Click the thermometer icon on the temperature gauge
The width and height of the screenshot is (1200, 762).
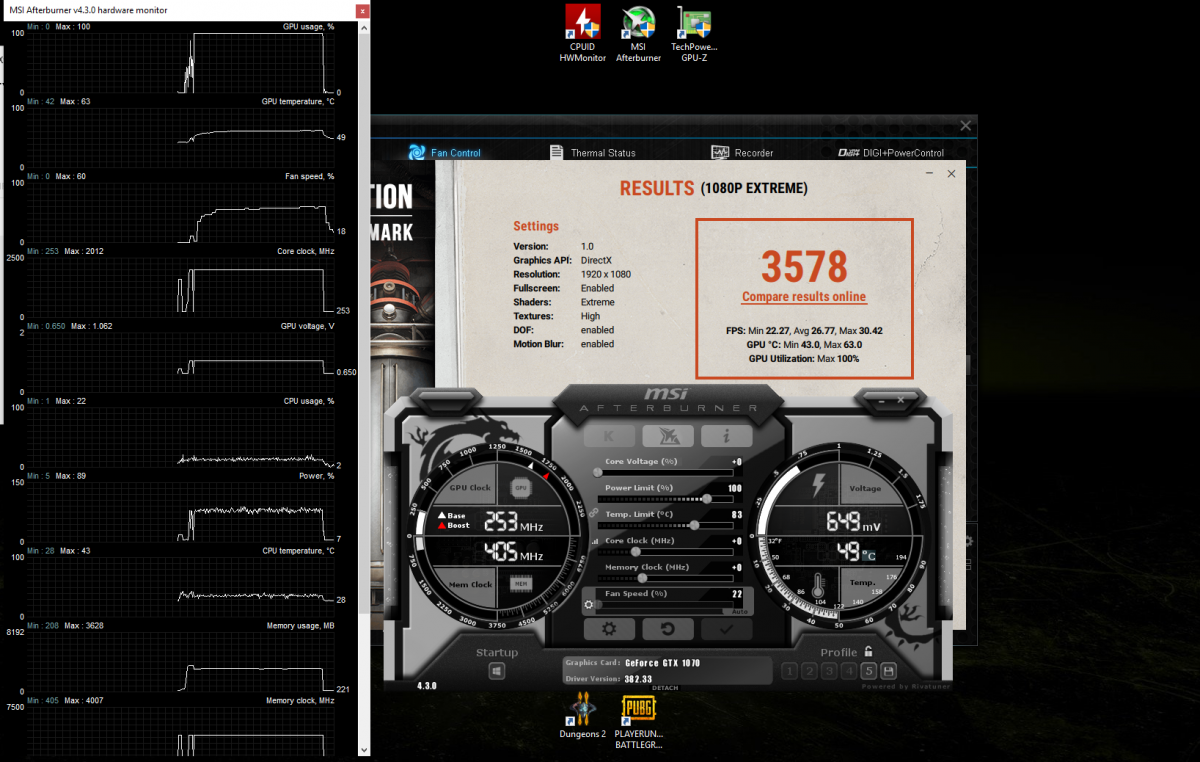(x=818, y=585)
